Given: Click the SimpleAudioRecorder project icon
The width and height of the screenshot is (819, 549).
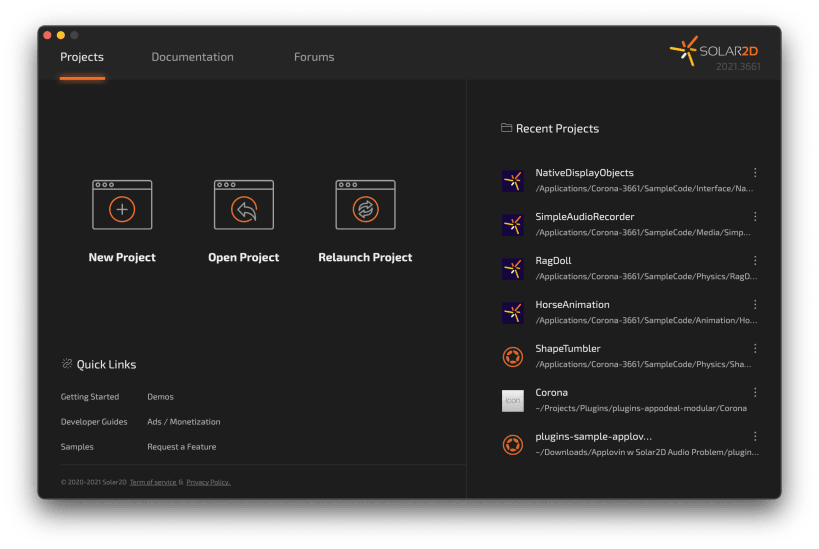Looking at the screenshot, I should click(513, 225).
